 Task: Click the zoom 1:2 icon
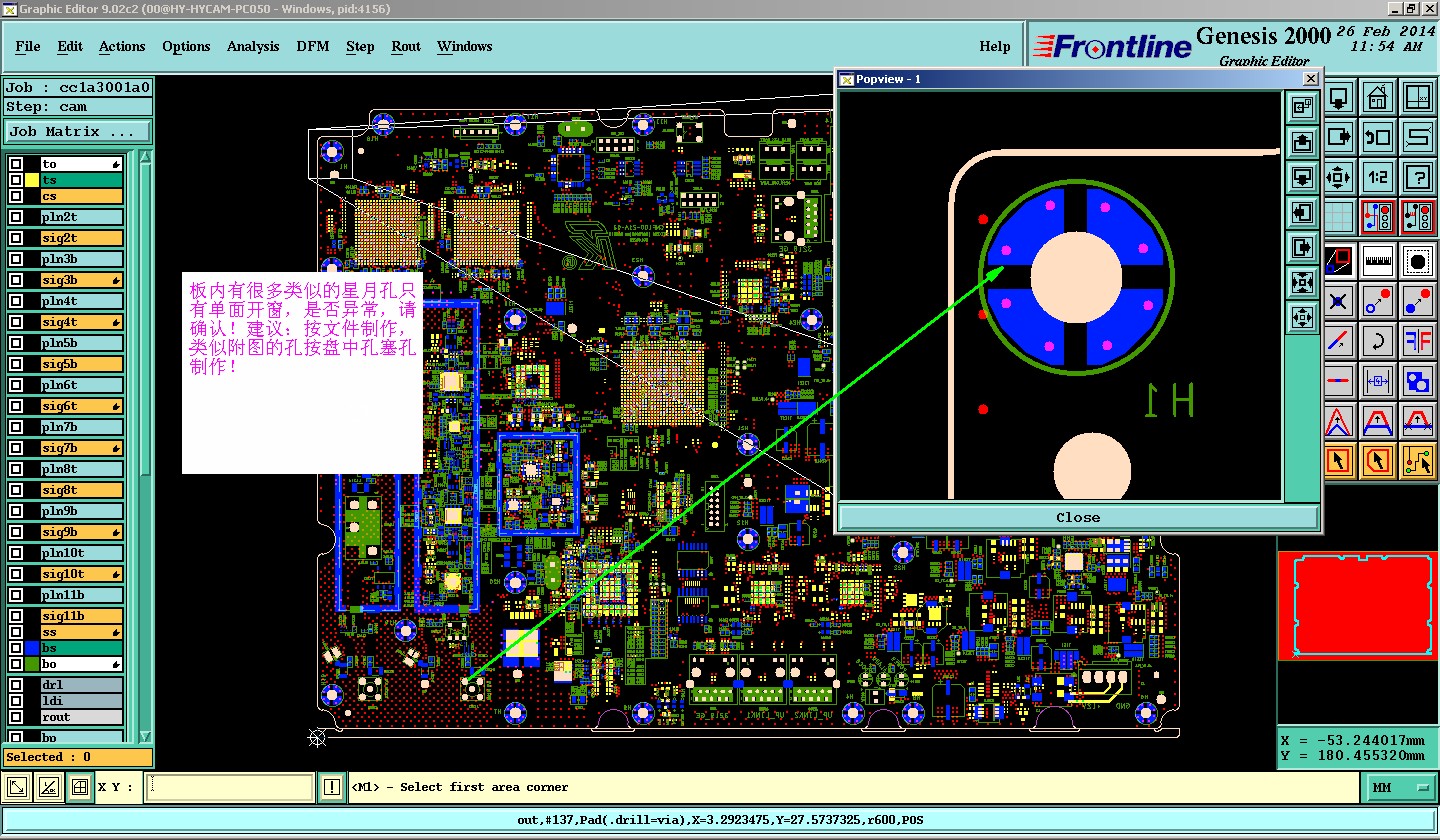(x=1378, y=177)
